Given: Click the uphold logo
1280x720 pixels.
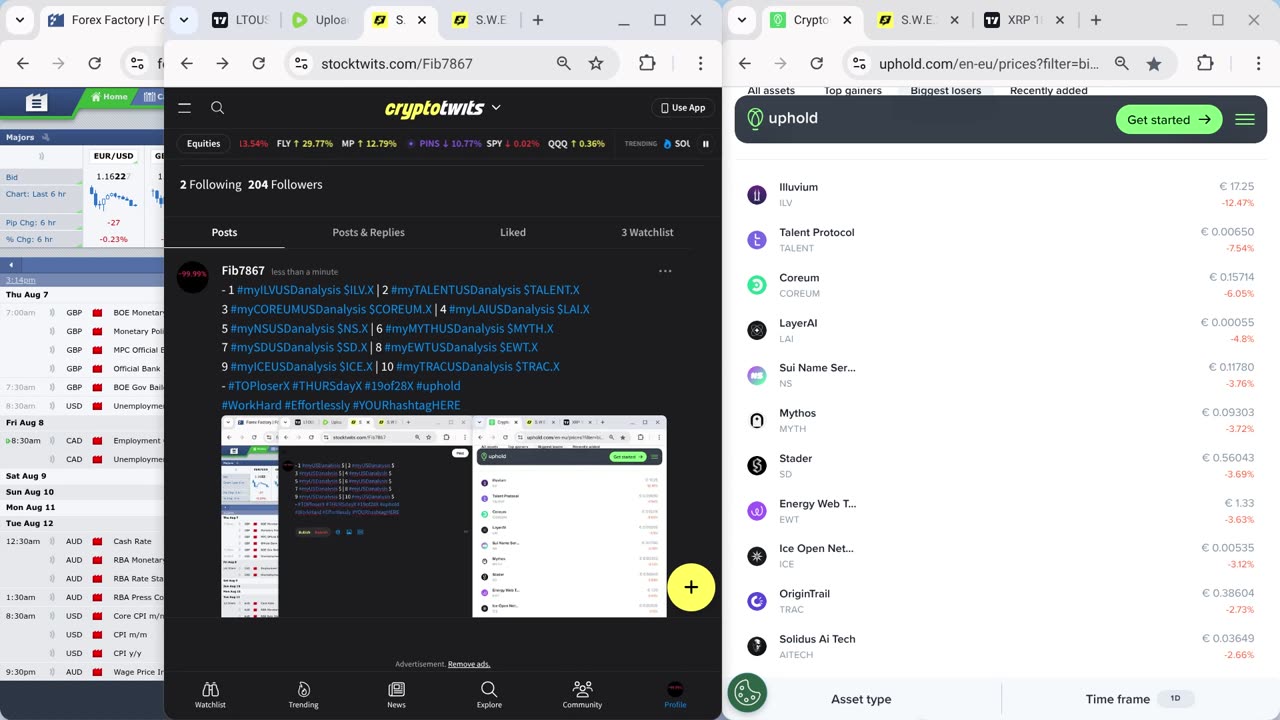Looking at the screenshot, I should (783, 118).
